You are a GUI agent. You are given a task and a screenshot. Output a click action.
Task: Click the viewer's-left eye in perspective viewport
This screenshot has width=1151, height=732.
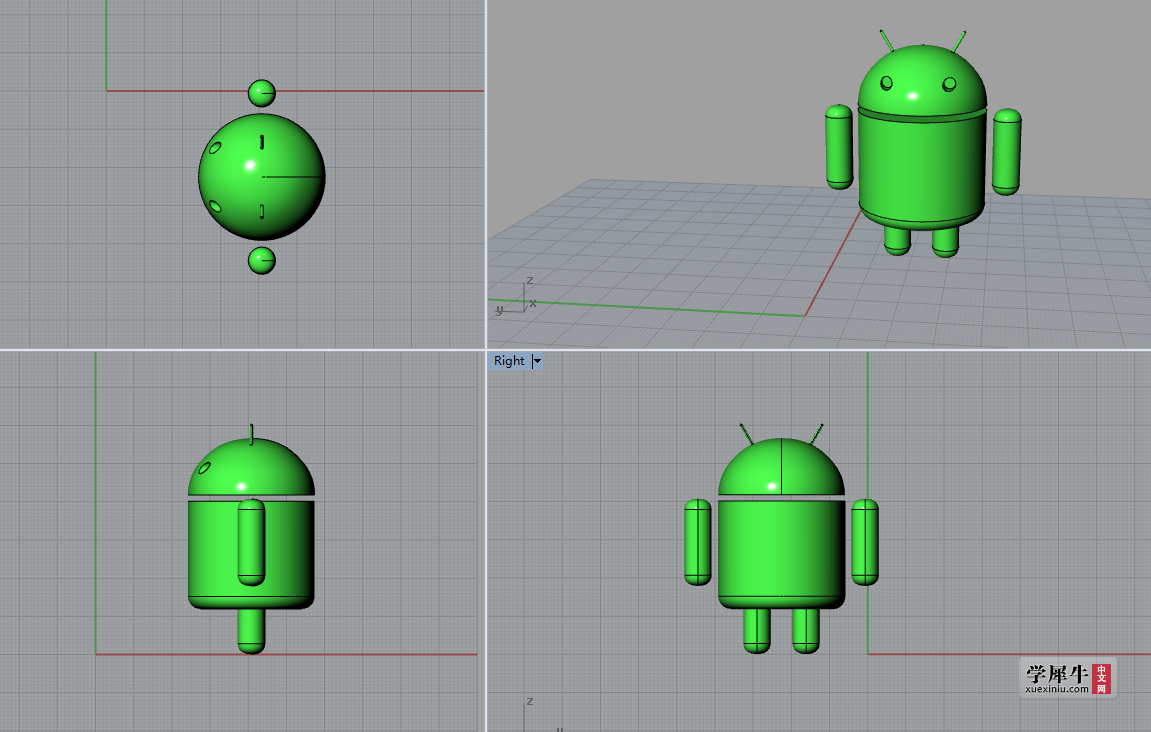pos(887,83)
